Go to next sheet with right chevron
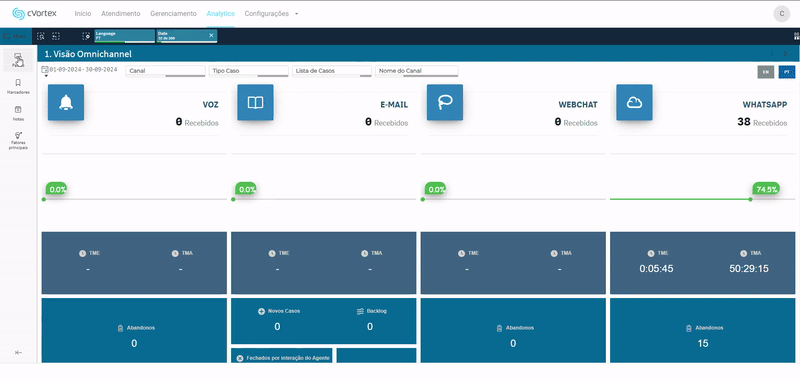The height and width of the screenshot is (382, 800). point(785,54)
